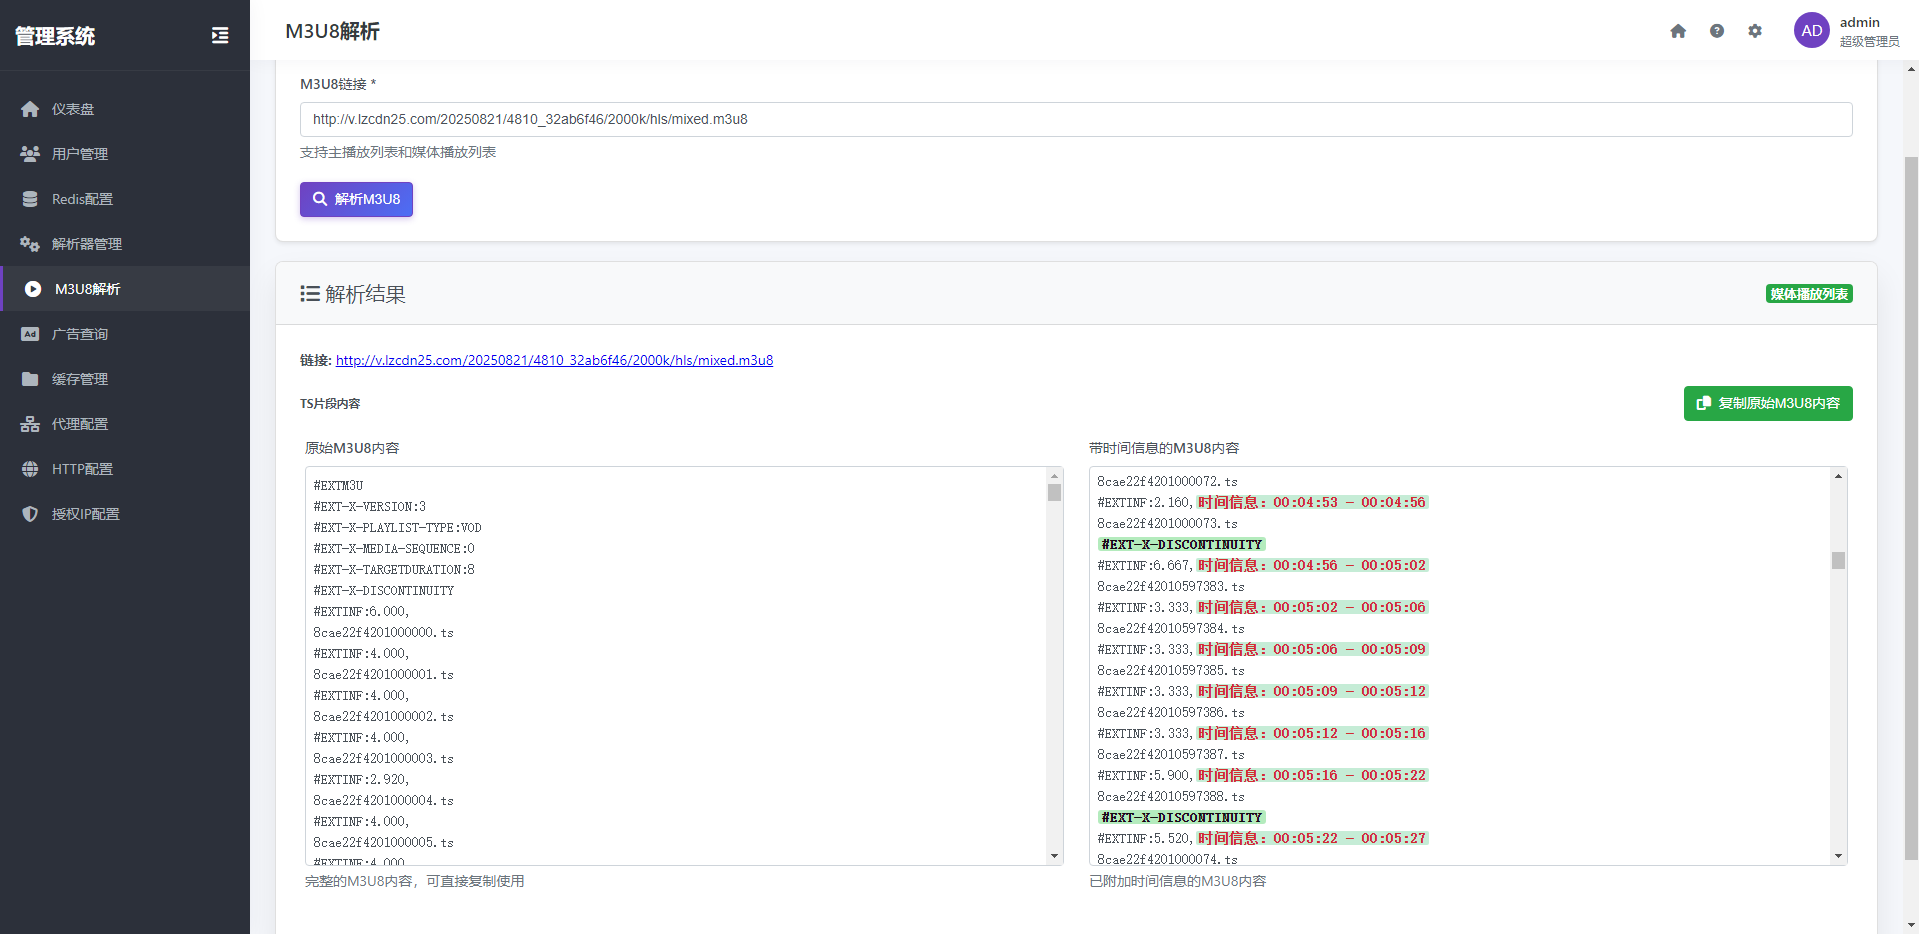The width and height of the screenshot is (1919, 934).
Task: Click the 广告查询 Ad icon
Action: click(x=30, y=334)
